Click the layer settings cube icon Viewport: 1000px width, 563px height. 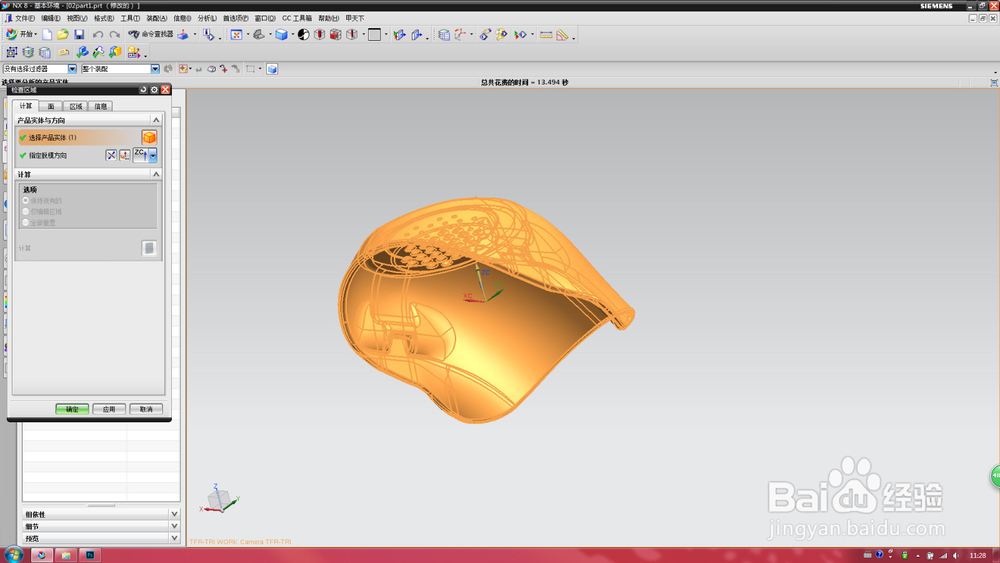coord(444,34)
